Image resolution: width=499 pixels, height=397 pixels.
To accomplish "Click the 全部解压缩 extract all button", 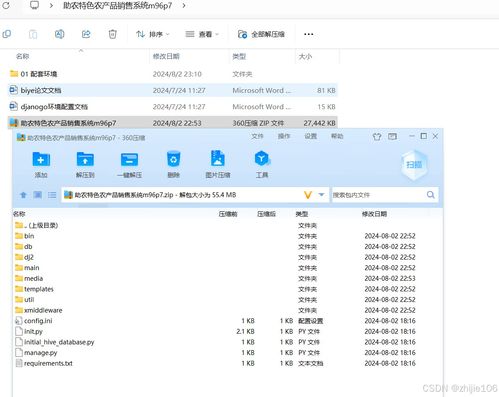I will 261,34.
